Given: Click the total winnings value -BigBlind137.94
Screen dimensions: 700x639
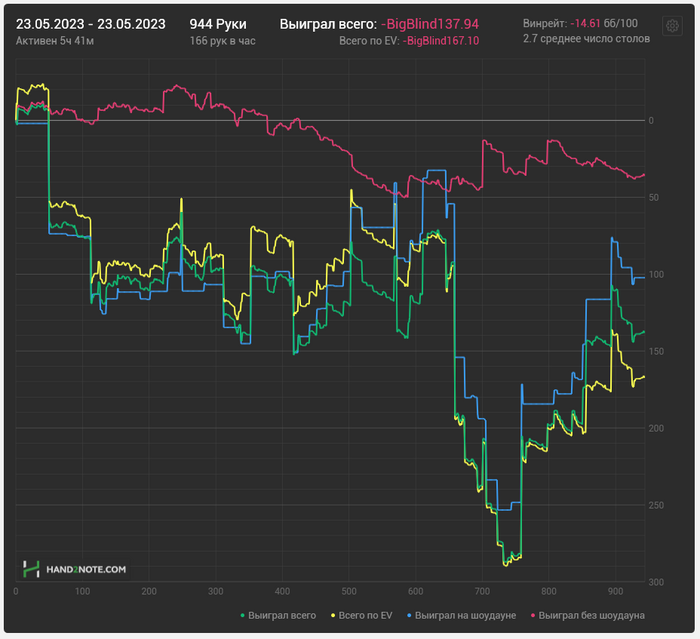Looking at the screenshot, I should click(x=430, y=24).
